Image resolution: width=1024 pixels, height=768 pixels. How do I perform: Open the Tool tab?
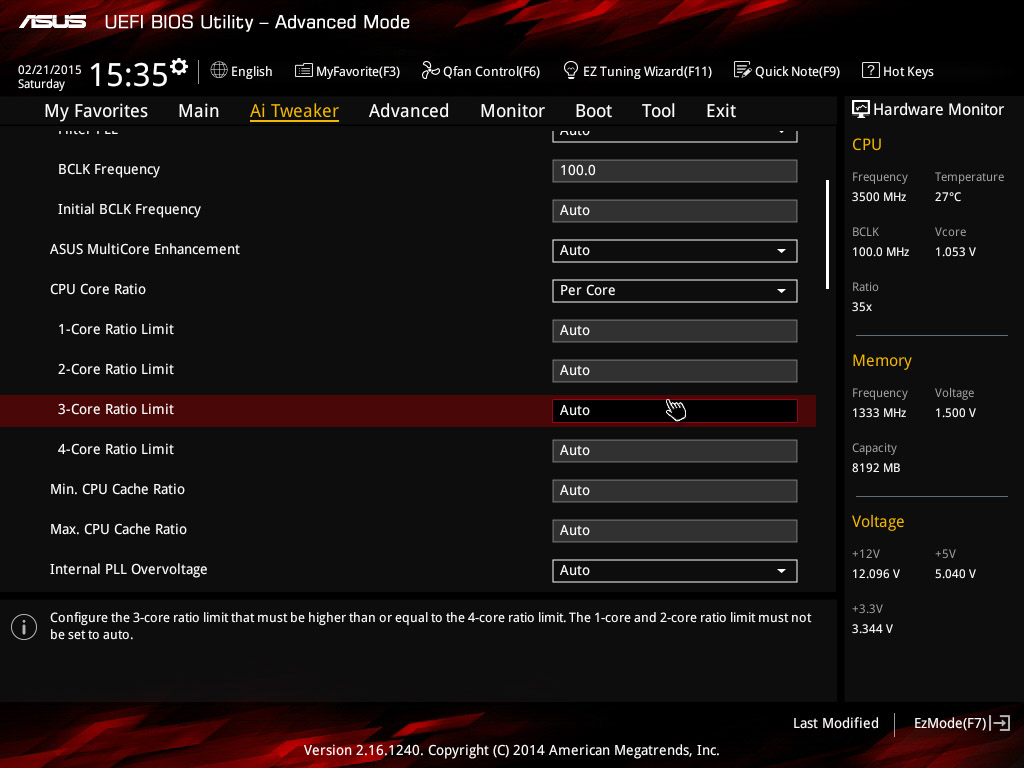tap(658, 111)
